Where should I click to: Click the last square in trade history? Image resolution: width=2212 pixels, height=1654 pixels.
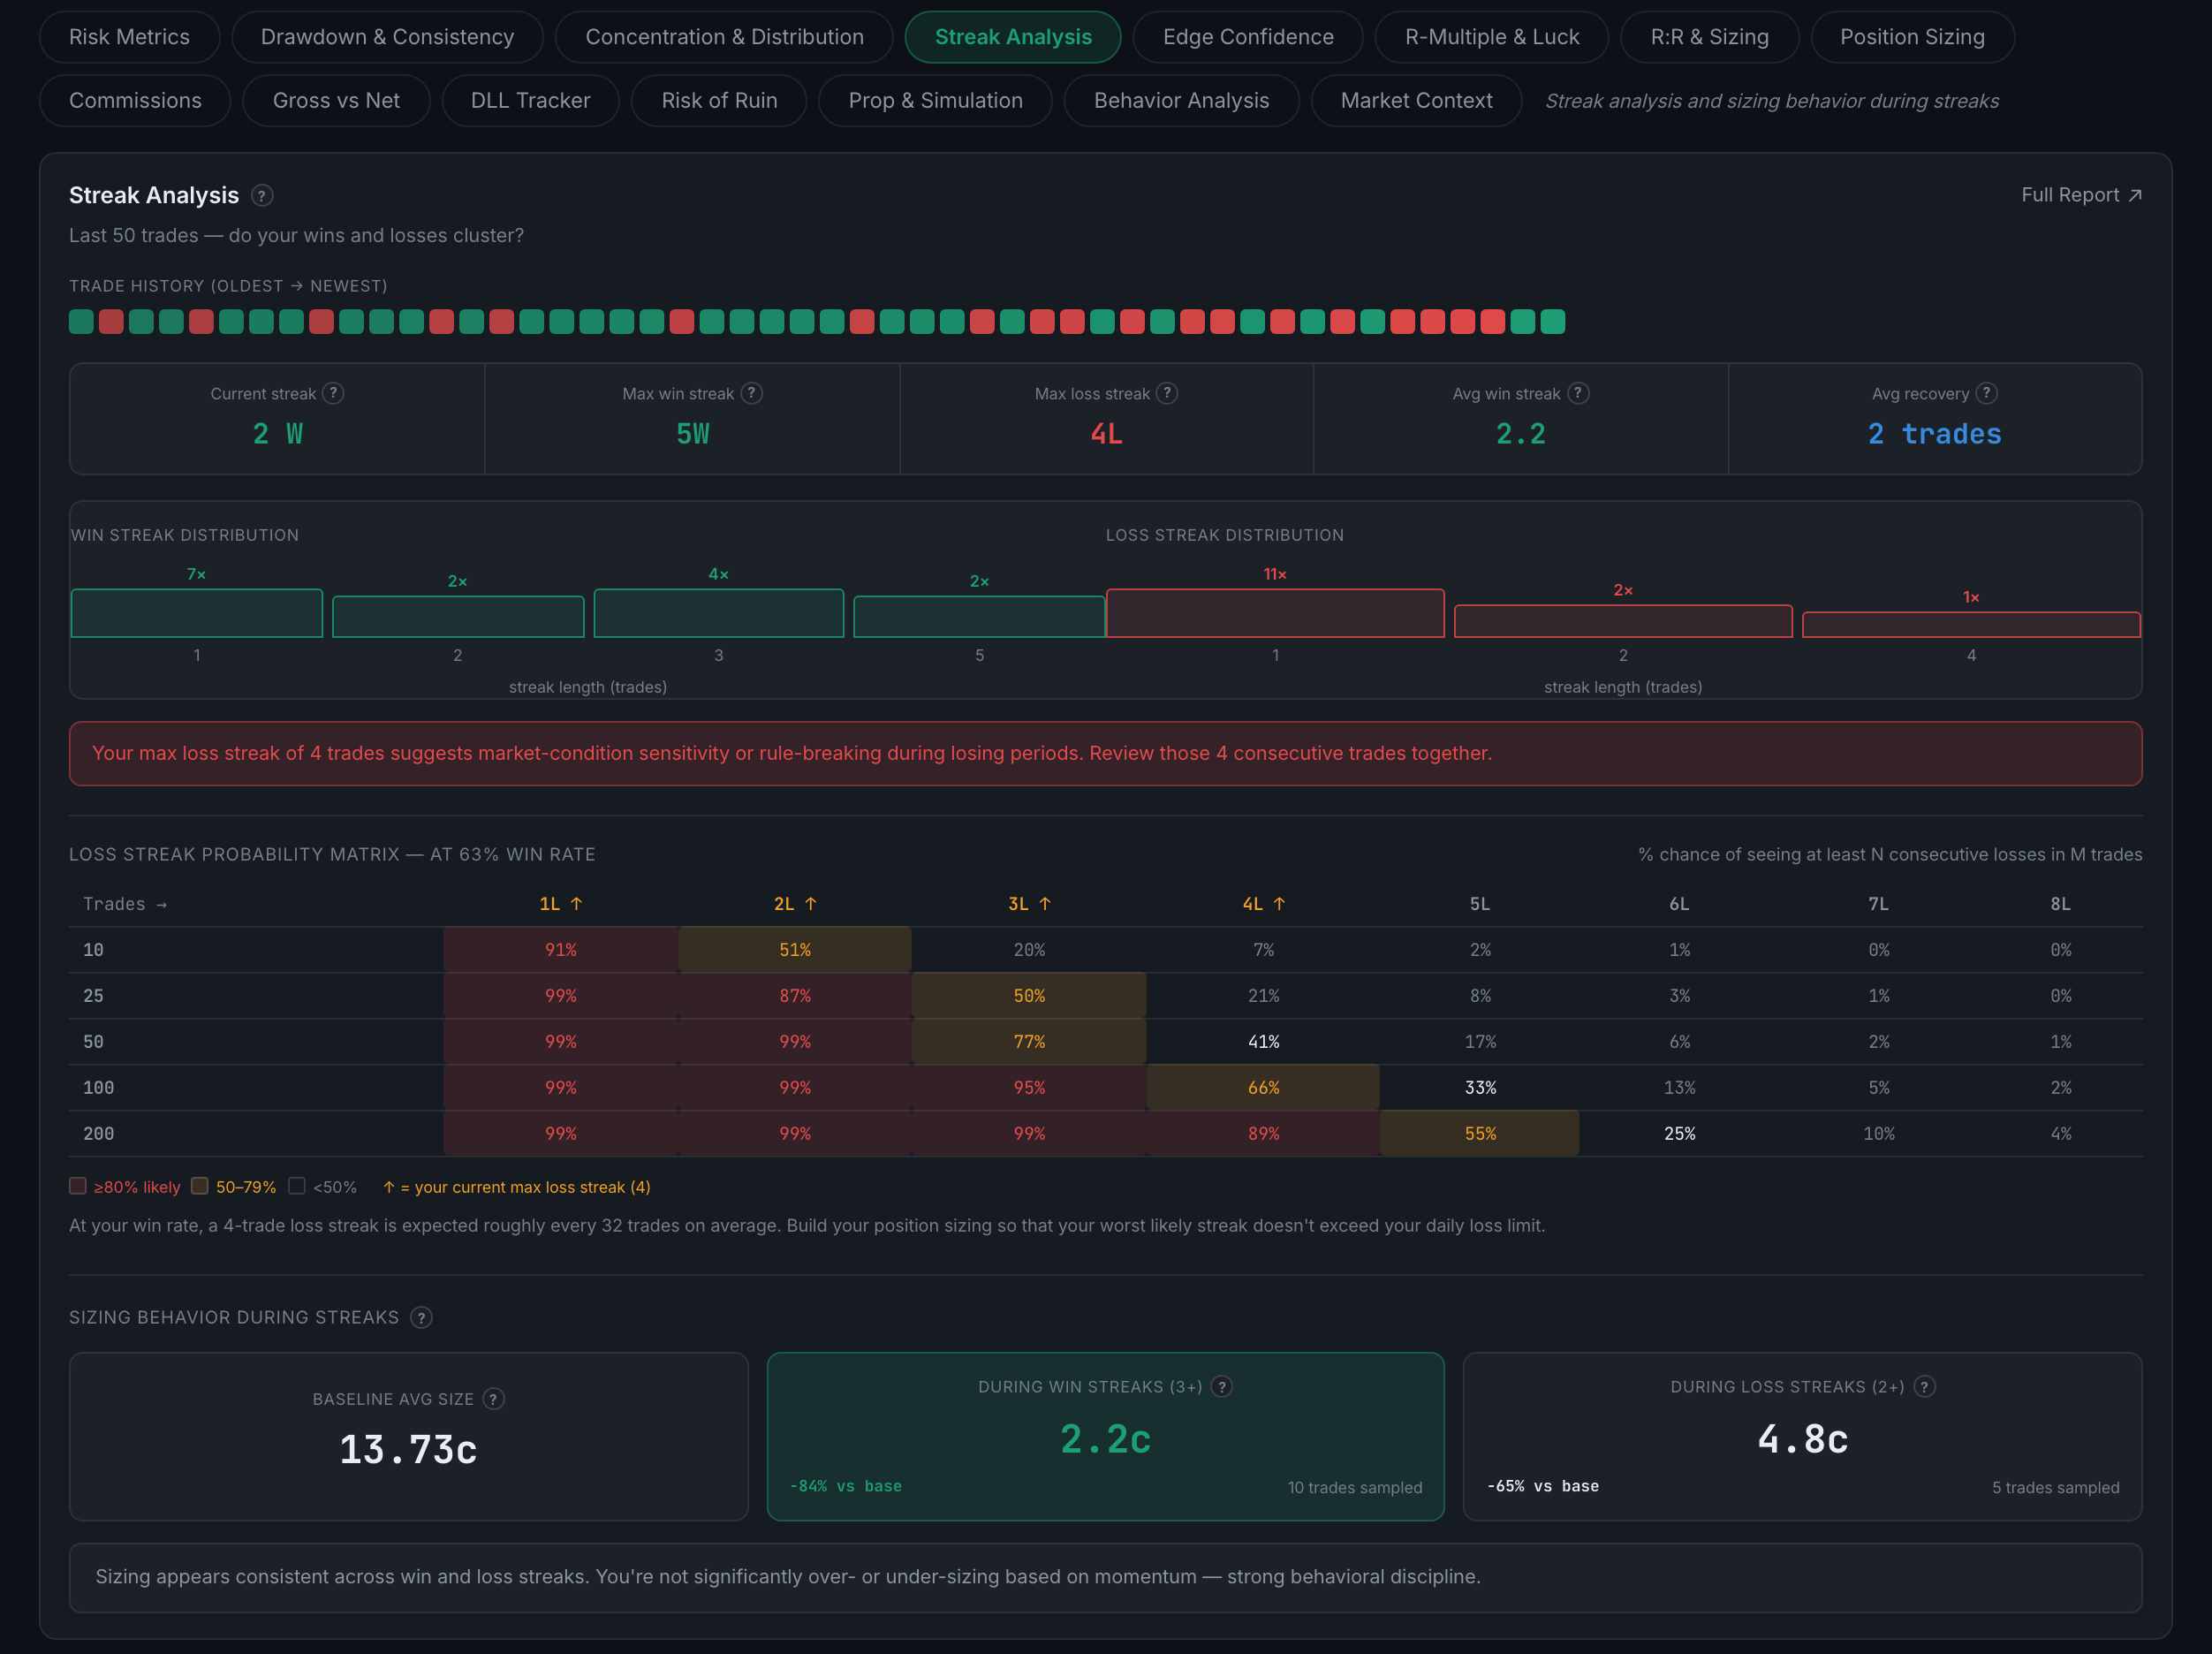coord(1553,322)
